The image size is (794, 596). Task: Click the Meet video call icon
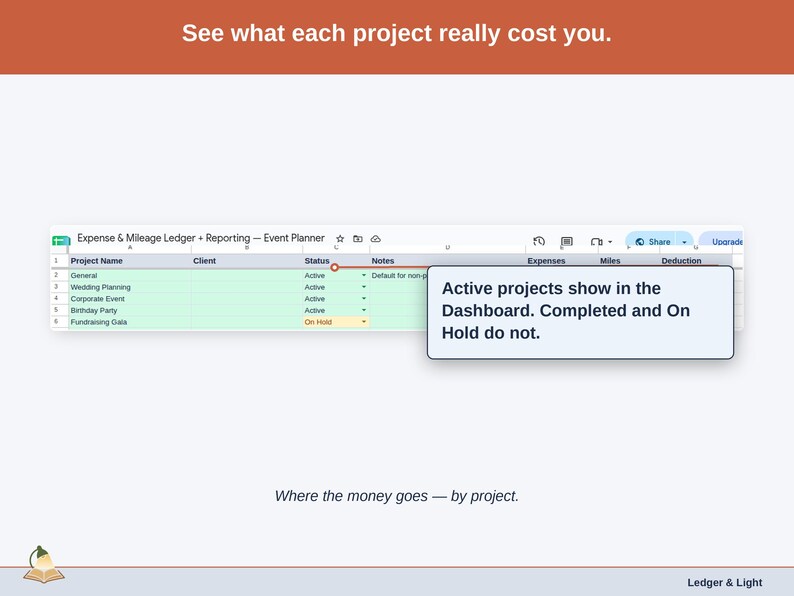pyautogui.click(x=597, y=242)
